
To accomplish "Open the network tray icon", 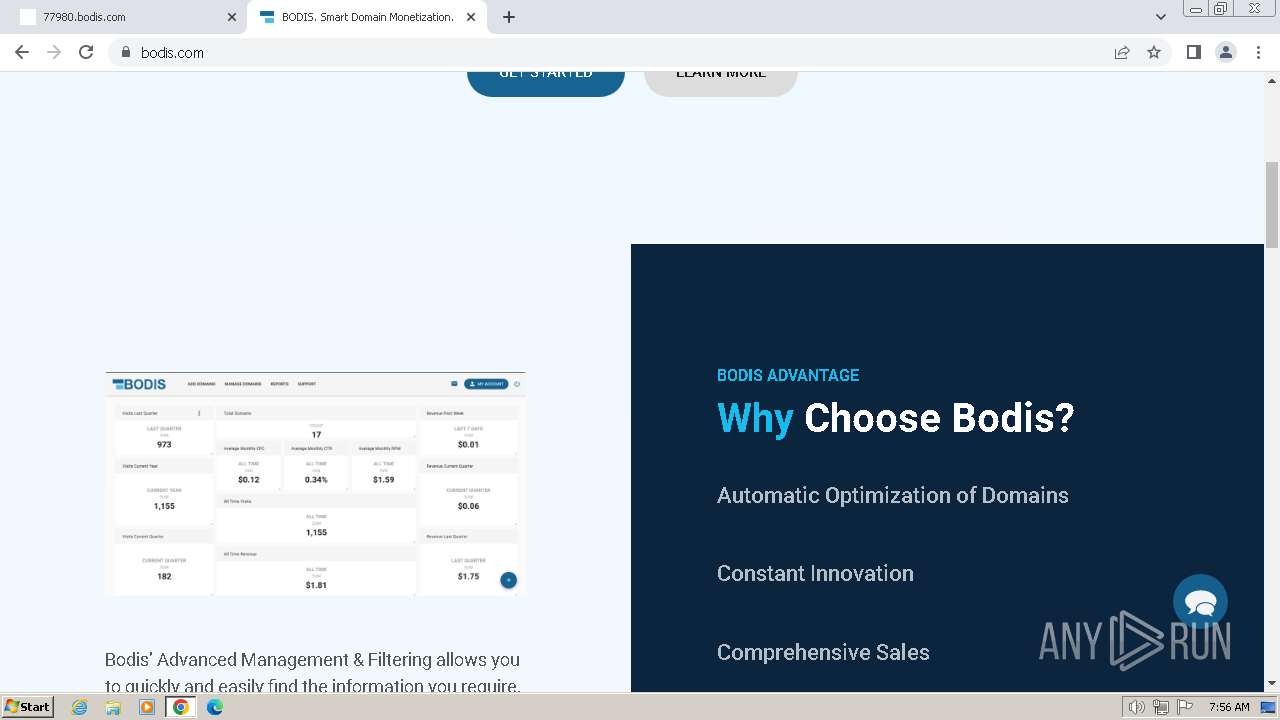I will point(1161,707).
